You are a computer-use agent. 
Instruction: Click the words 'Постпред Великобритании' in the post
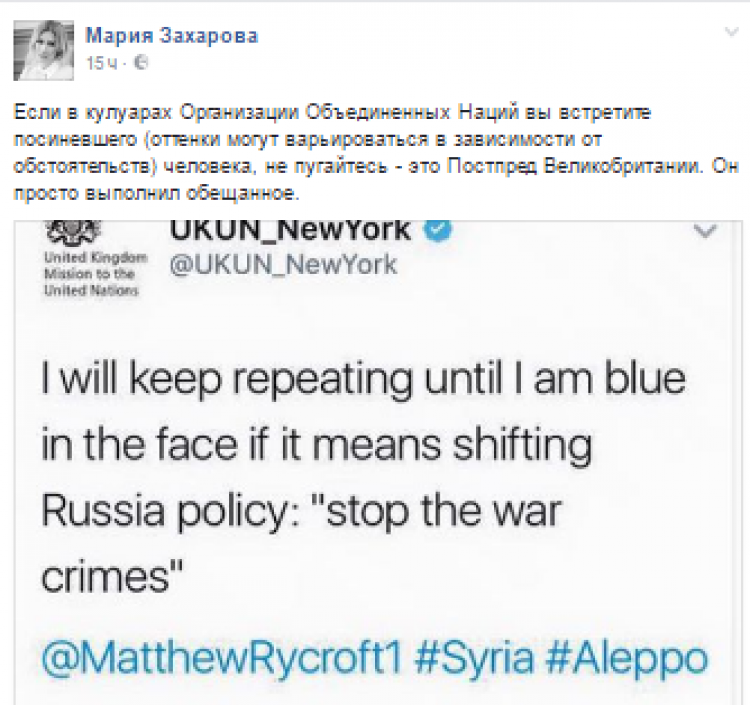(576, 166)
